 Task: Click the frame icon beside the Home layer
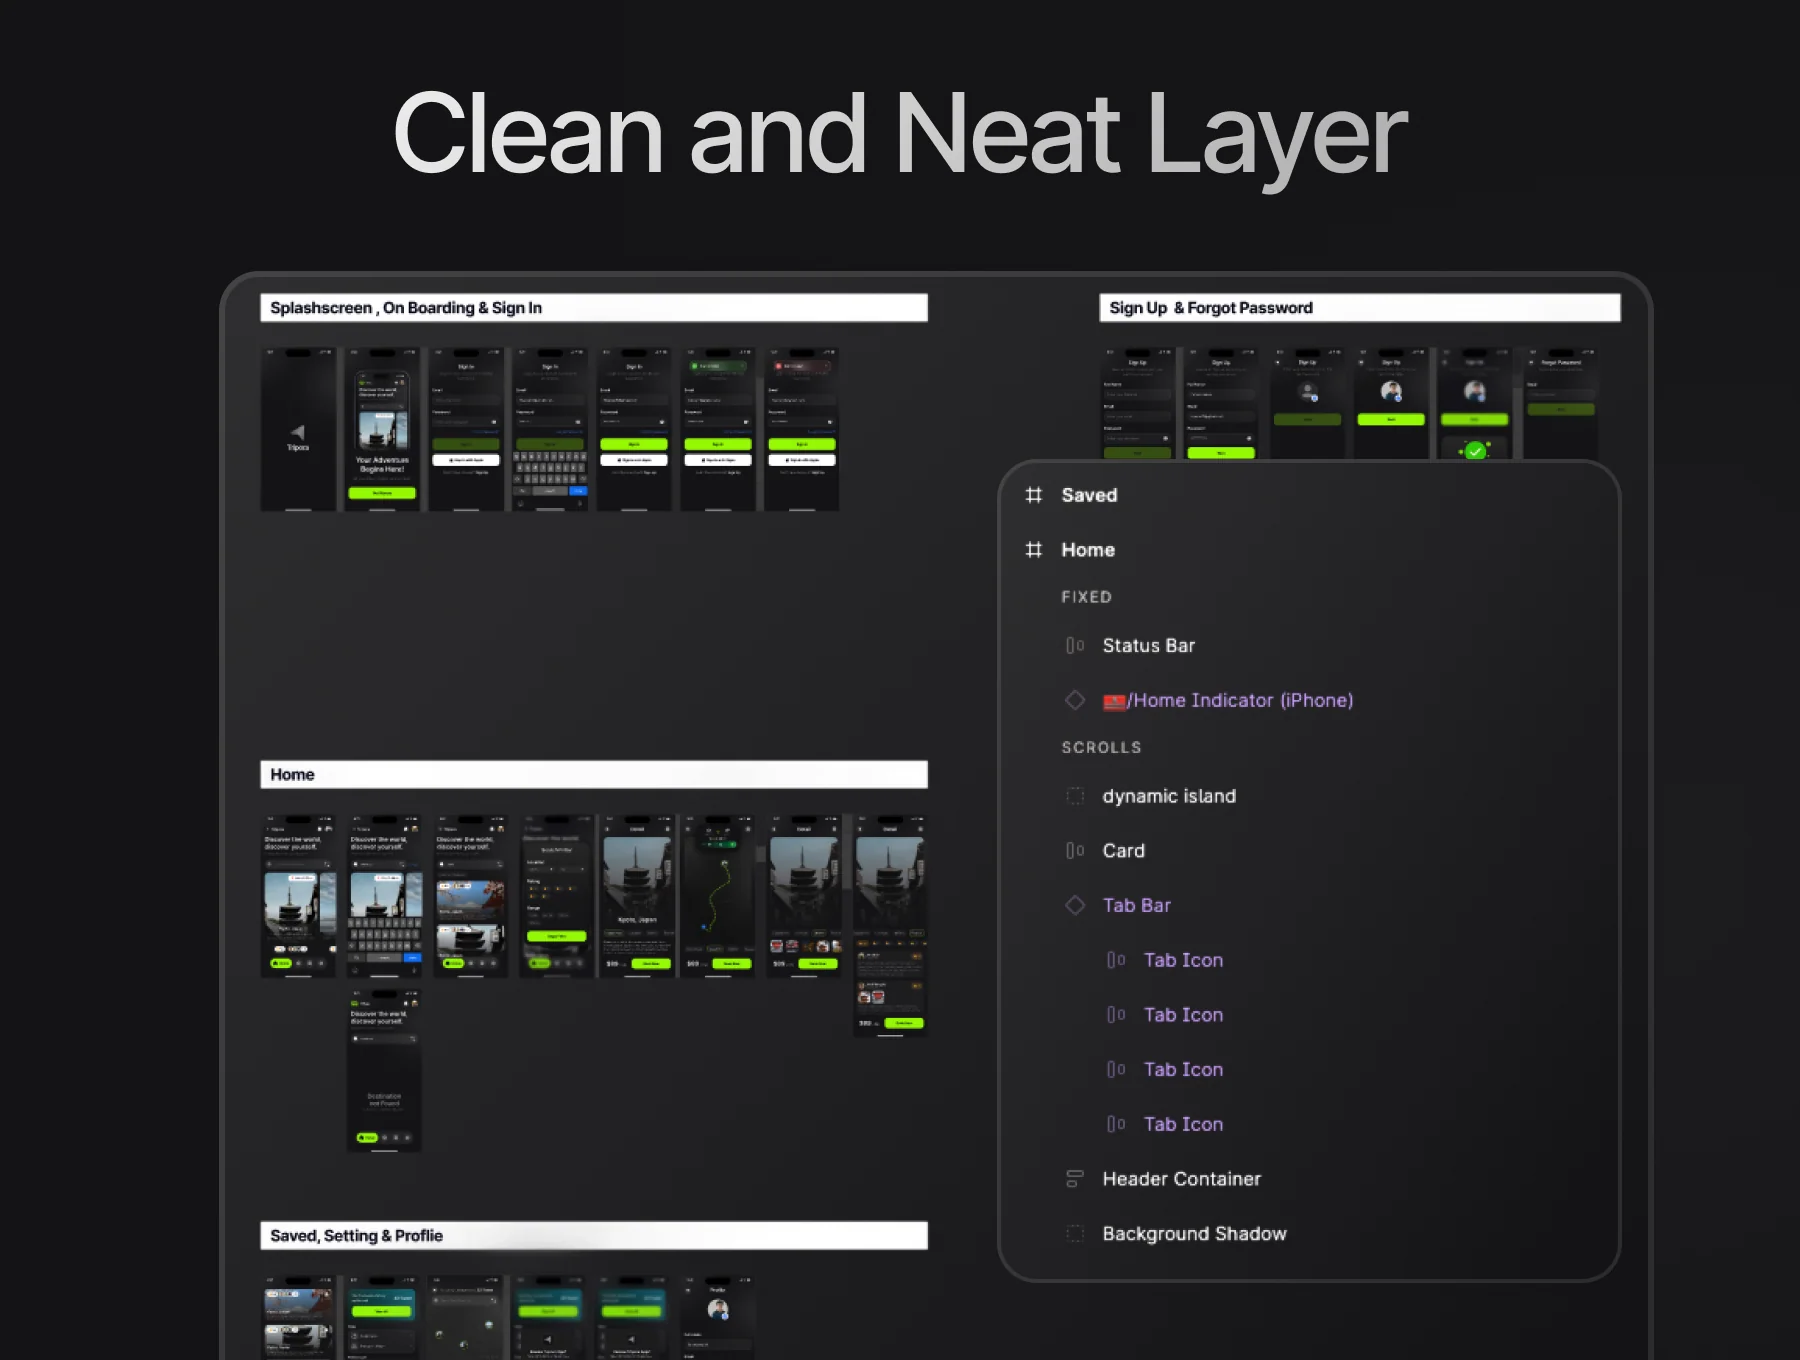point(1034,550)
